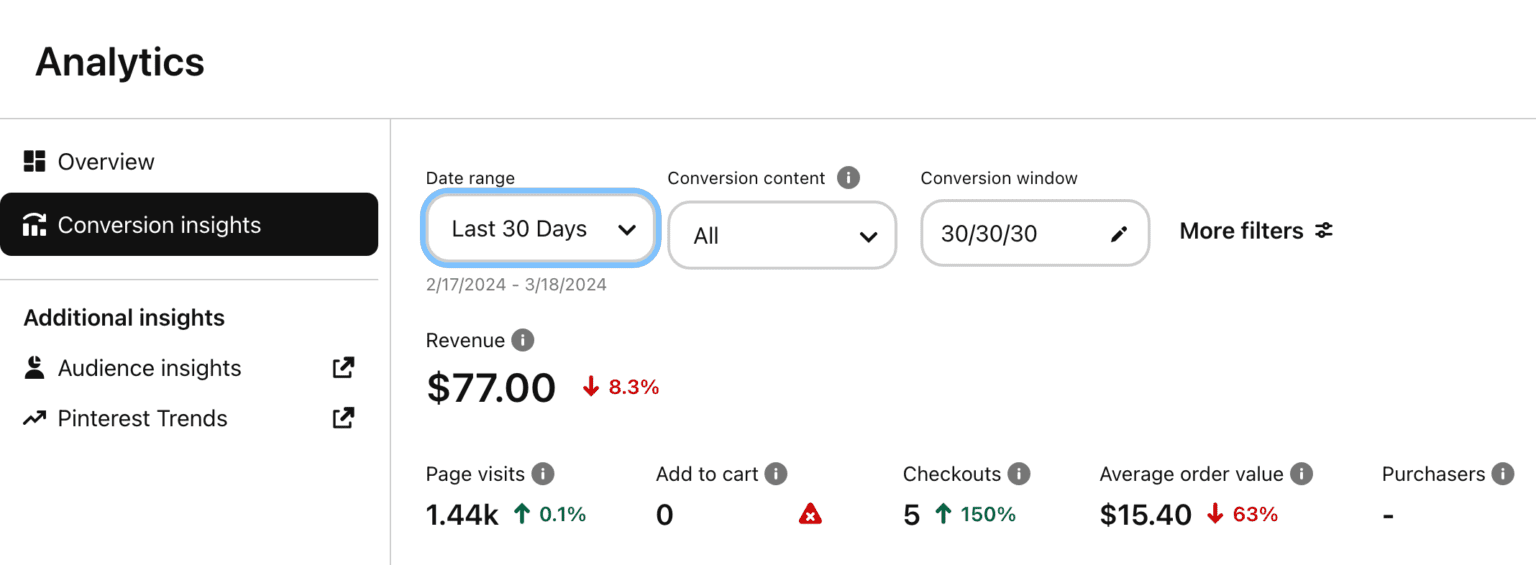
Task: Open Pinterest Trends link
Action: (x=142, y=418)
